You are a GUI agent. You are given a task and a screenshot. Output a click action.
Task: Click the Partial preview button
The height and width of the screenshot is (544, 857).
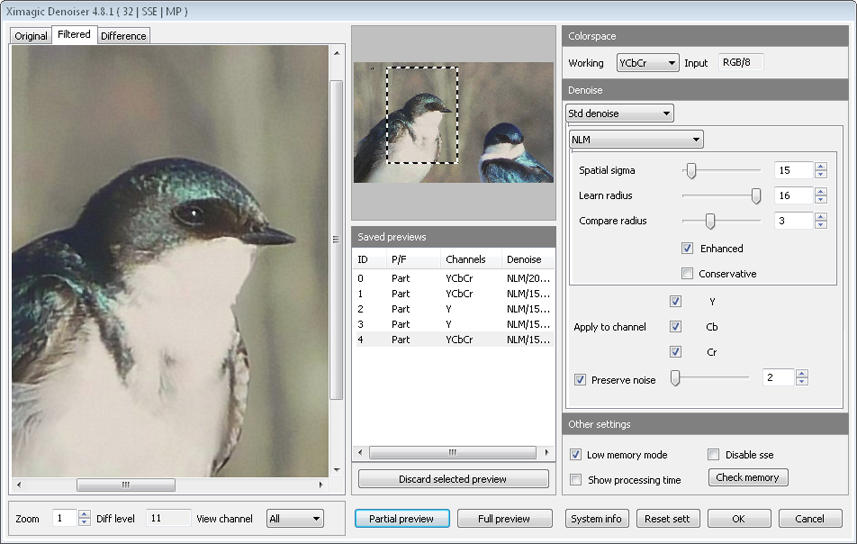point(402,519)
